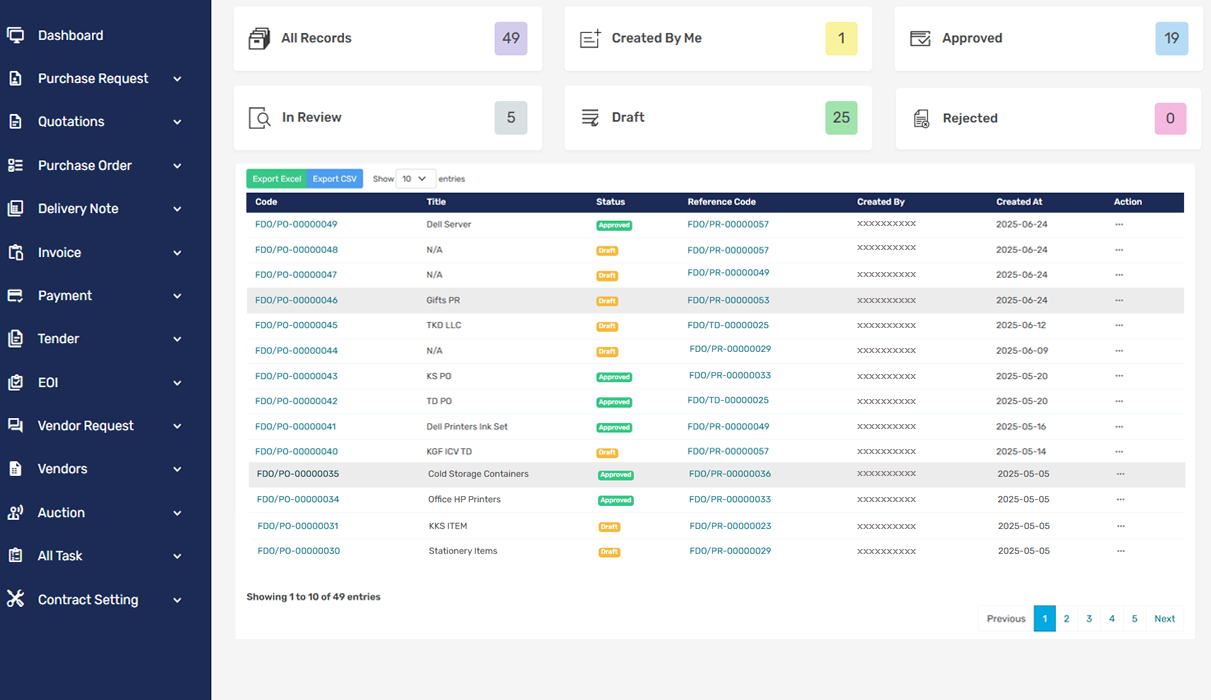Click the Draft list-edit icon

pyautogui.click(x=590, y=118)
